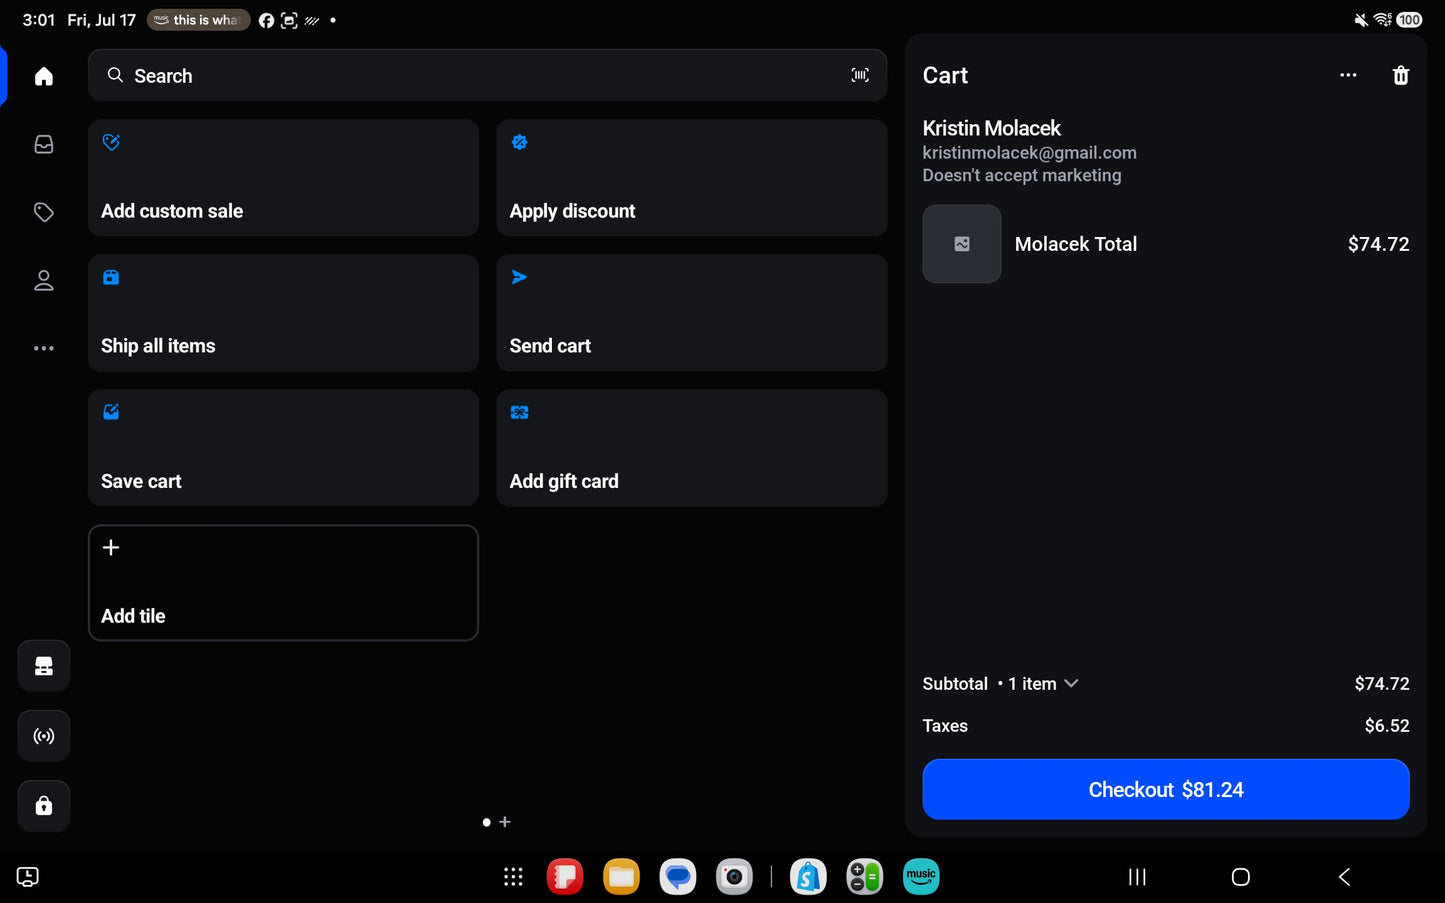Open the Customers person icon in sidebar
Screen dimensions: 1445x903
coord(44,280)
